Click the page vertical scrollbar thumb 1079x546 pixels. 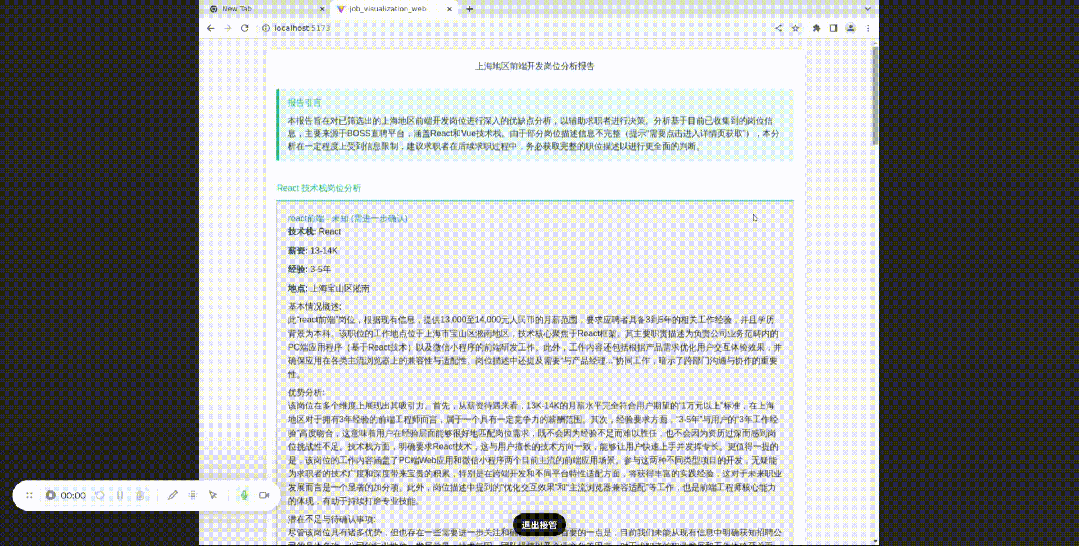[875, 95]
